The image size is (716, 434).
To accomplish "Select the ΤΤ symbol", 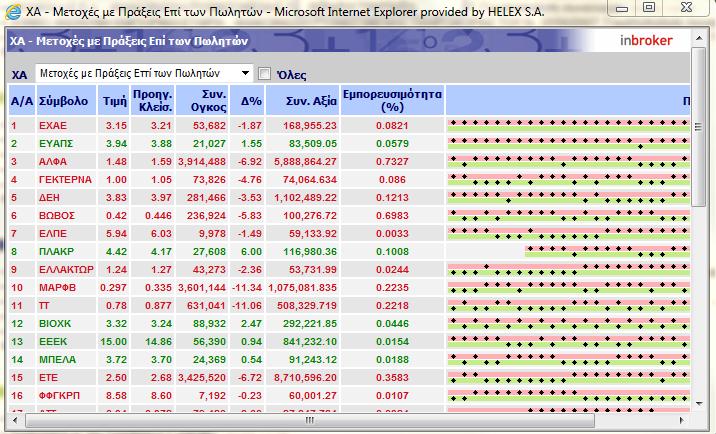I will point(44,306).
